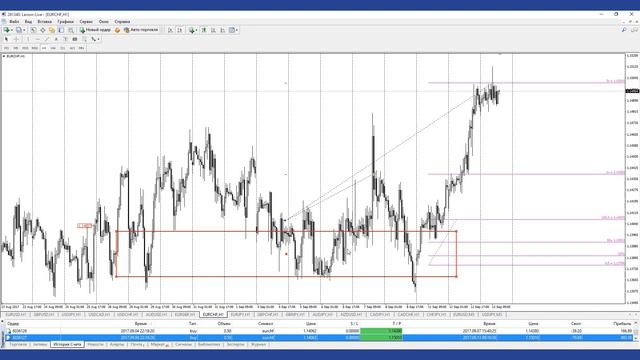The width and height of the screenshot is (640, 360).
Task: Toggle the Market Watch panel icon
Action: [33, 30]
